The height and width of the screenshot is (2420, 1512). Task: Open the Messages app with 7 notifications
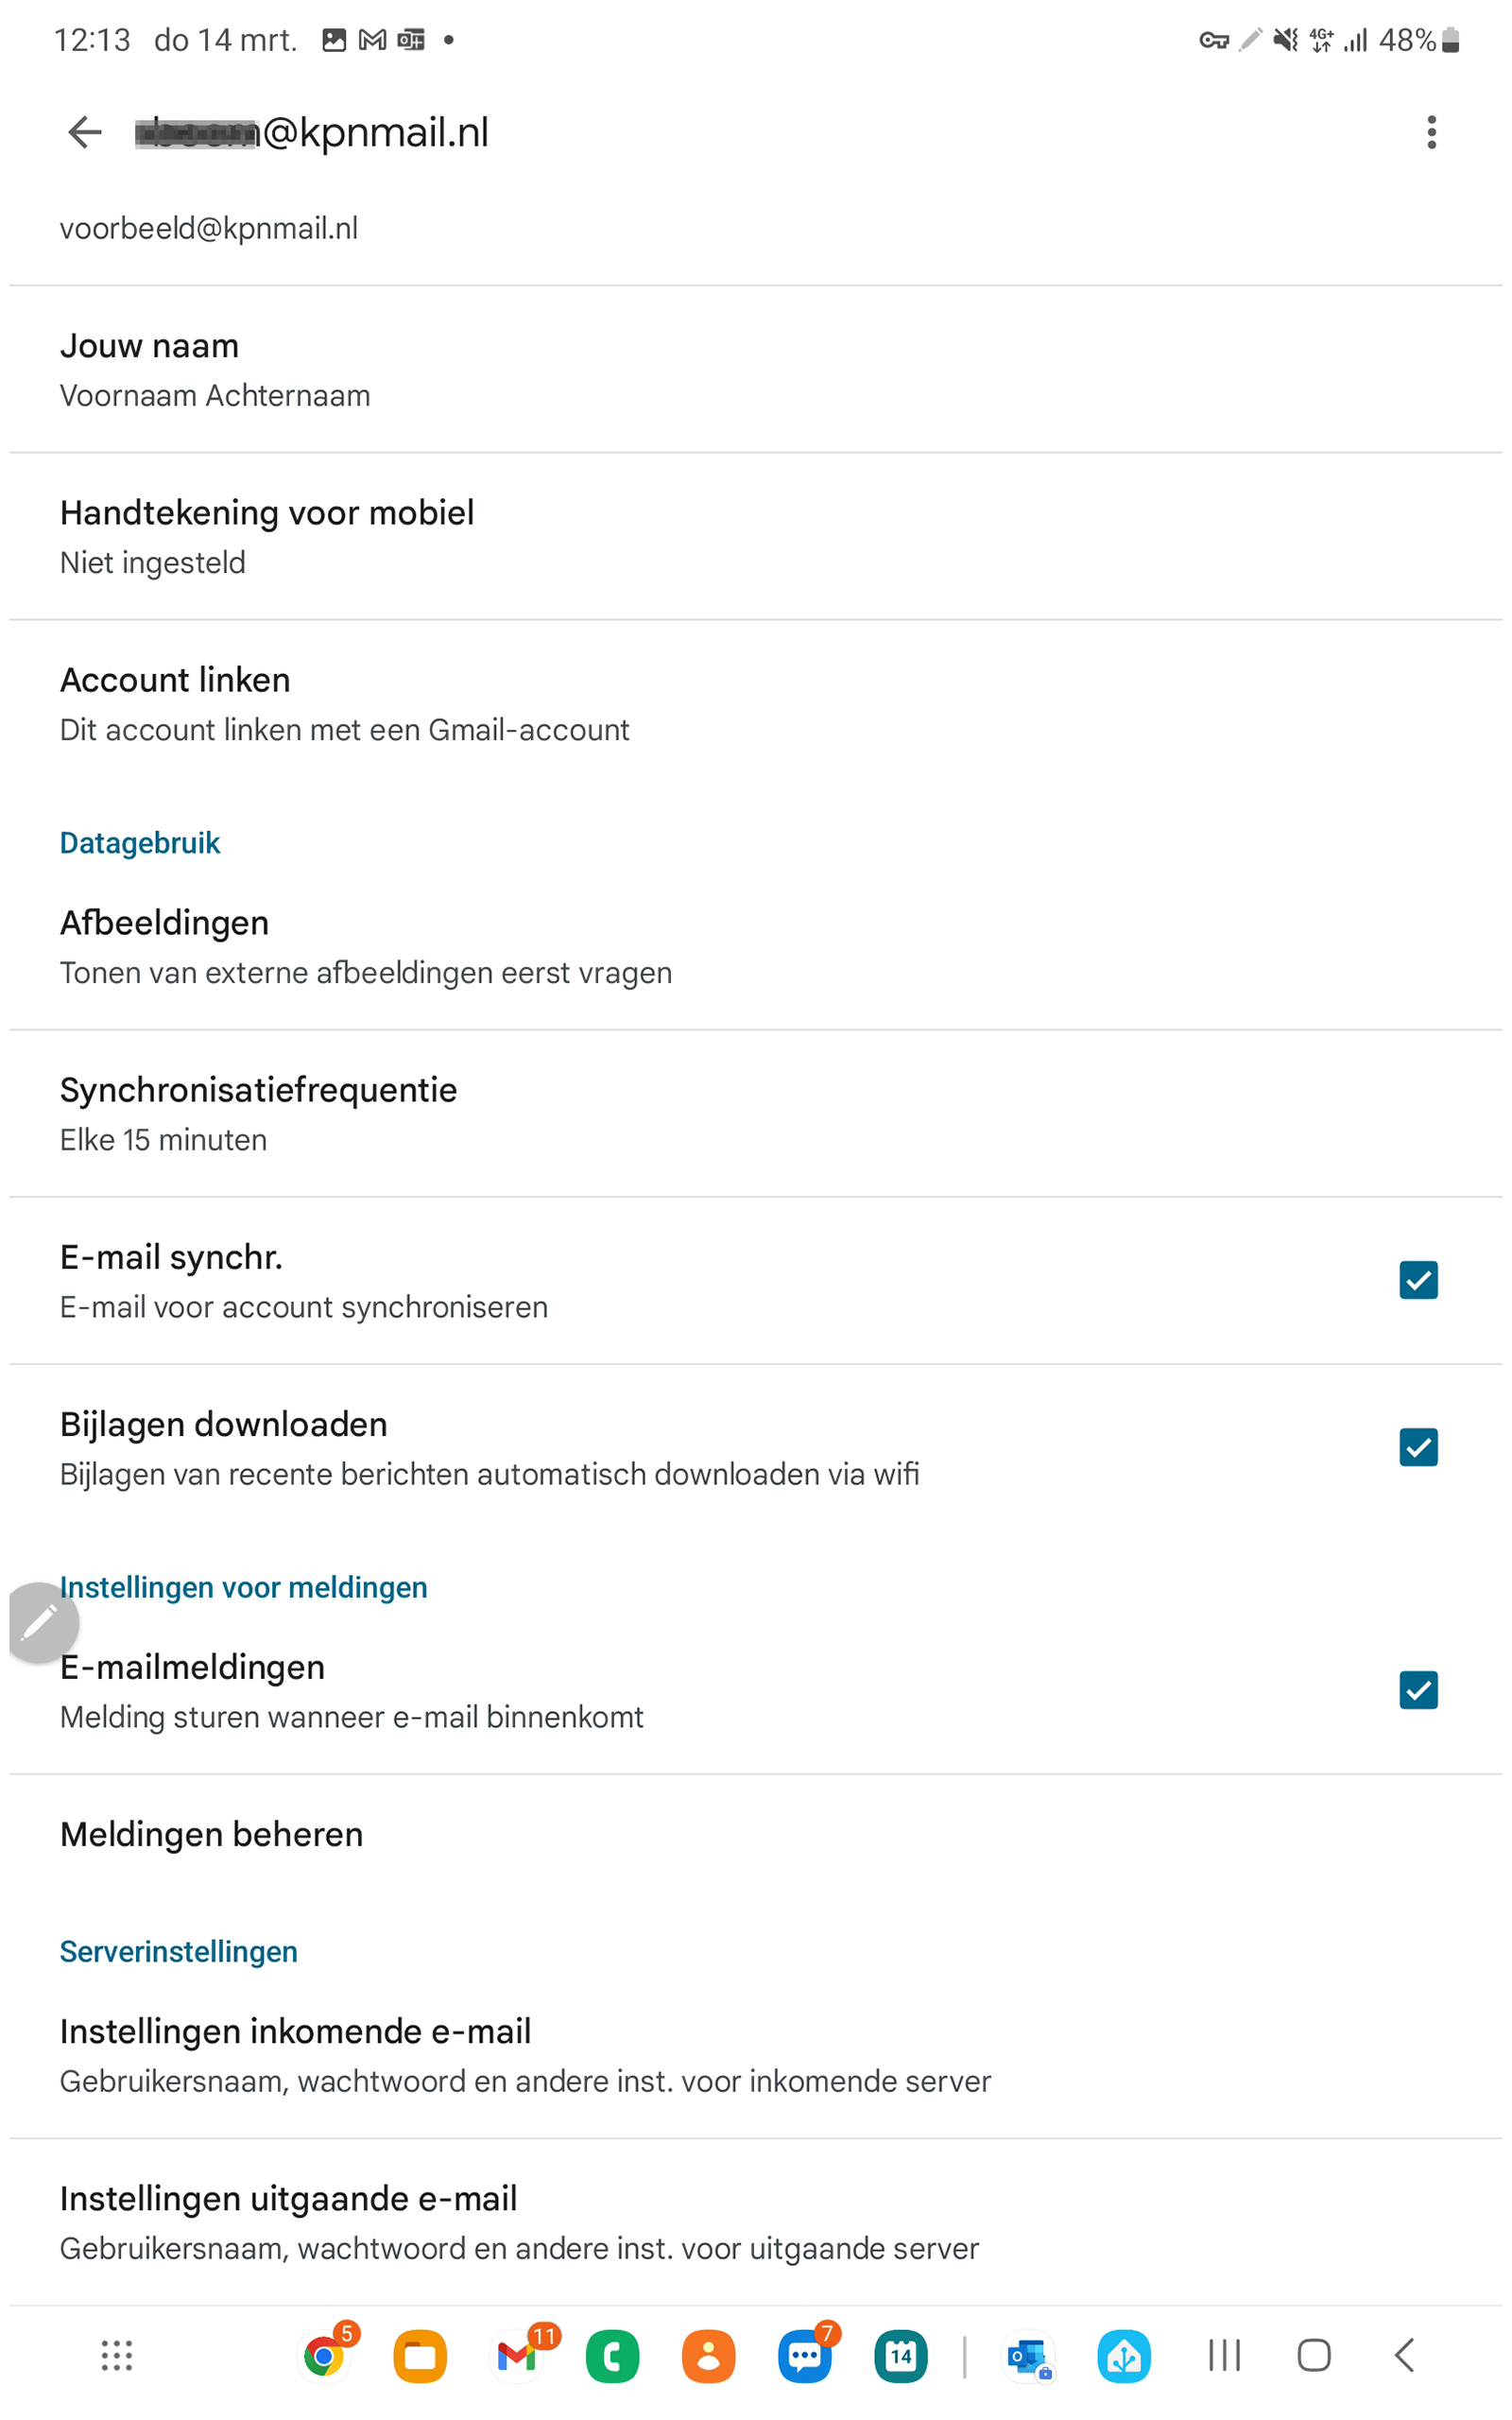tap(803, 2356)
